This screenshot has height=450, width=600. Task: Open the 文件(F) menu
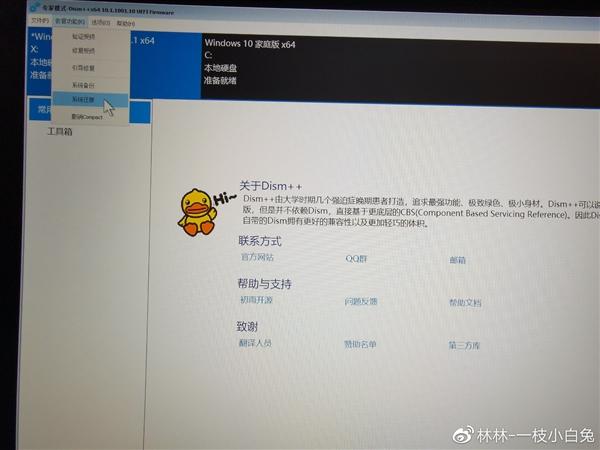[x=40, y=20]
